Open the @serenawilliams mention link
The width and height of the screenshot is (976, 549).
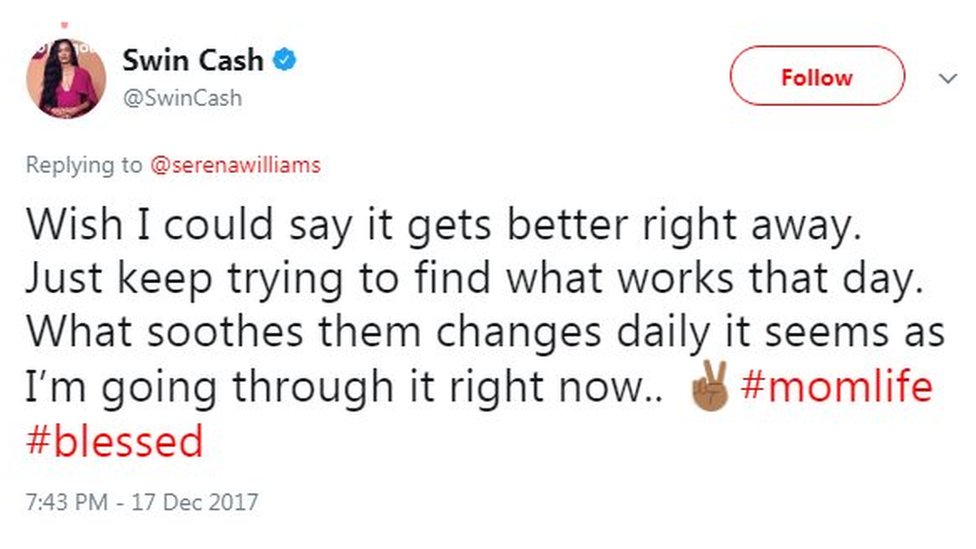pos(235,165)
